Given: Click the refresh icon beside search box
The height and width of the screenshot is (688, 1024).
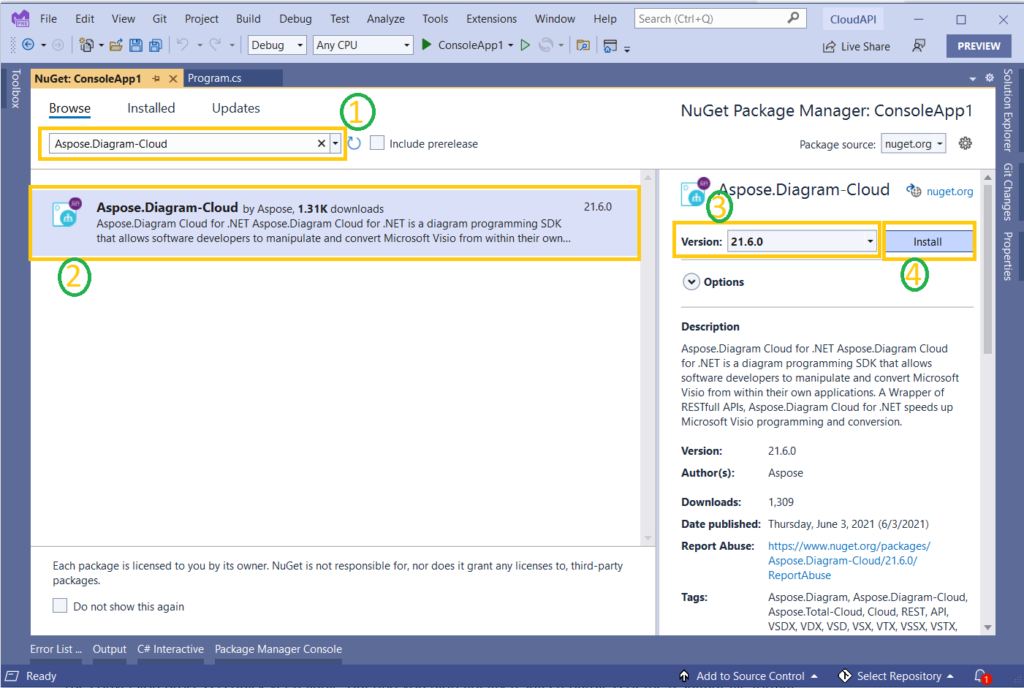Looking at the screenshot, I should coord(354,144).
